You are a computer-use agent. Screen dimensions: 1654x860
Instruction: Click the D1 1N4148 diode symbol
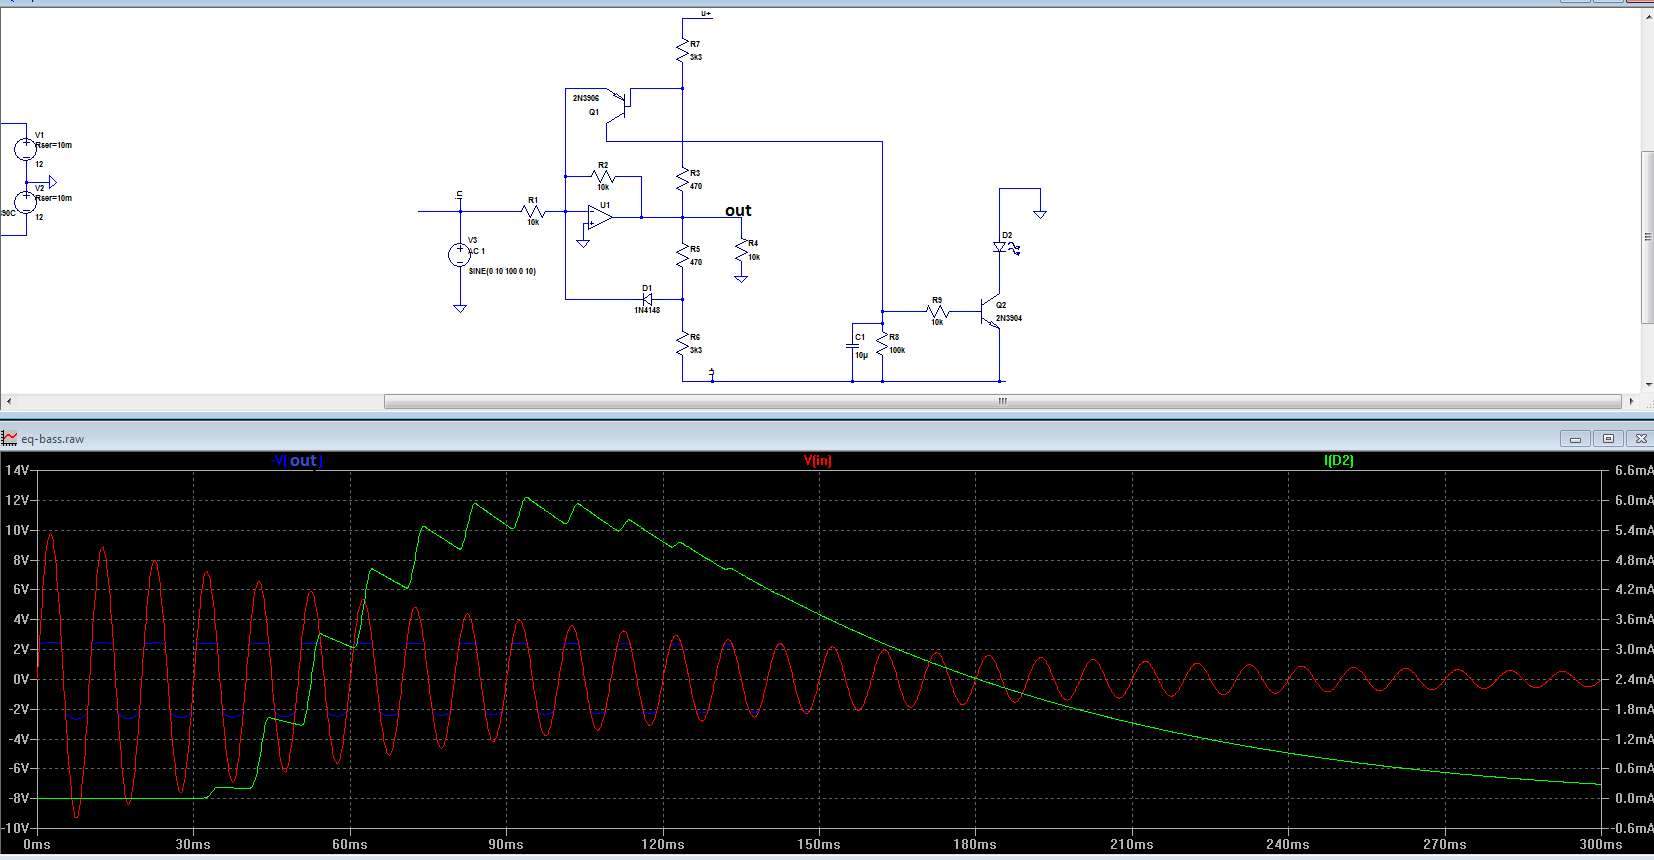click(x=647, y=298)
